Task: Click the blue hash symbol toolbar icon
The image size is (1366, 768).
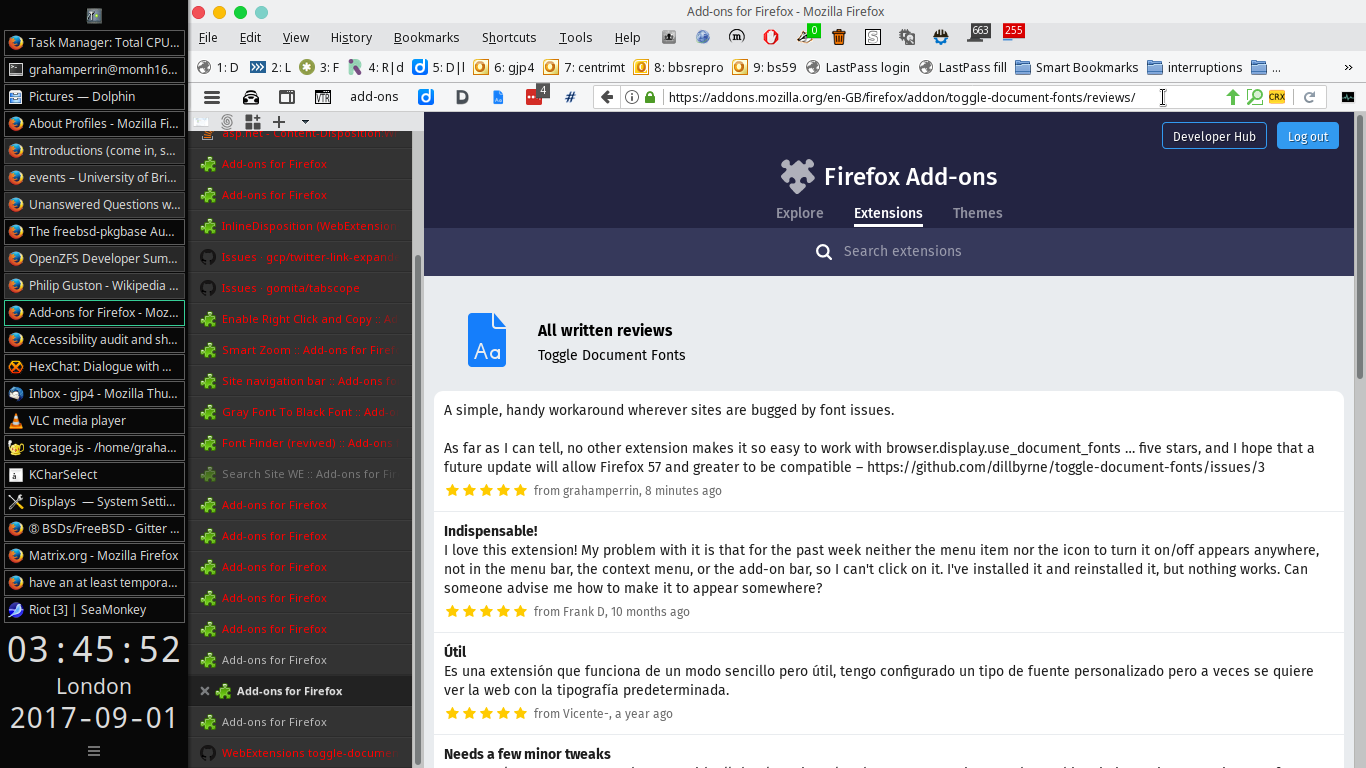Action: click(570, 97)
